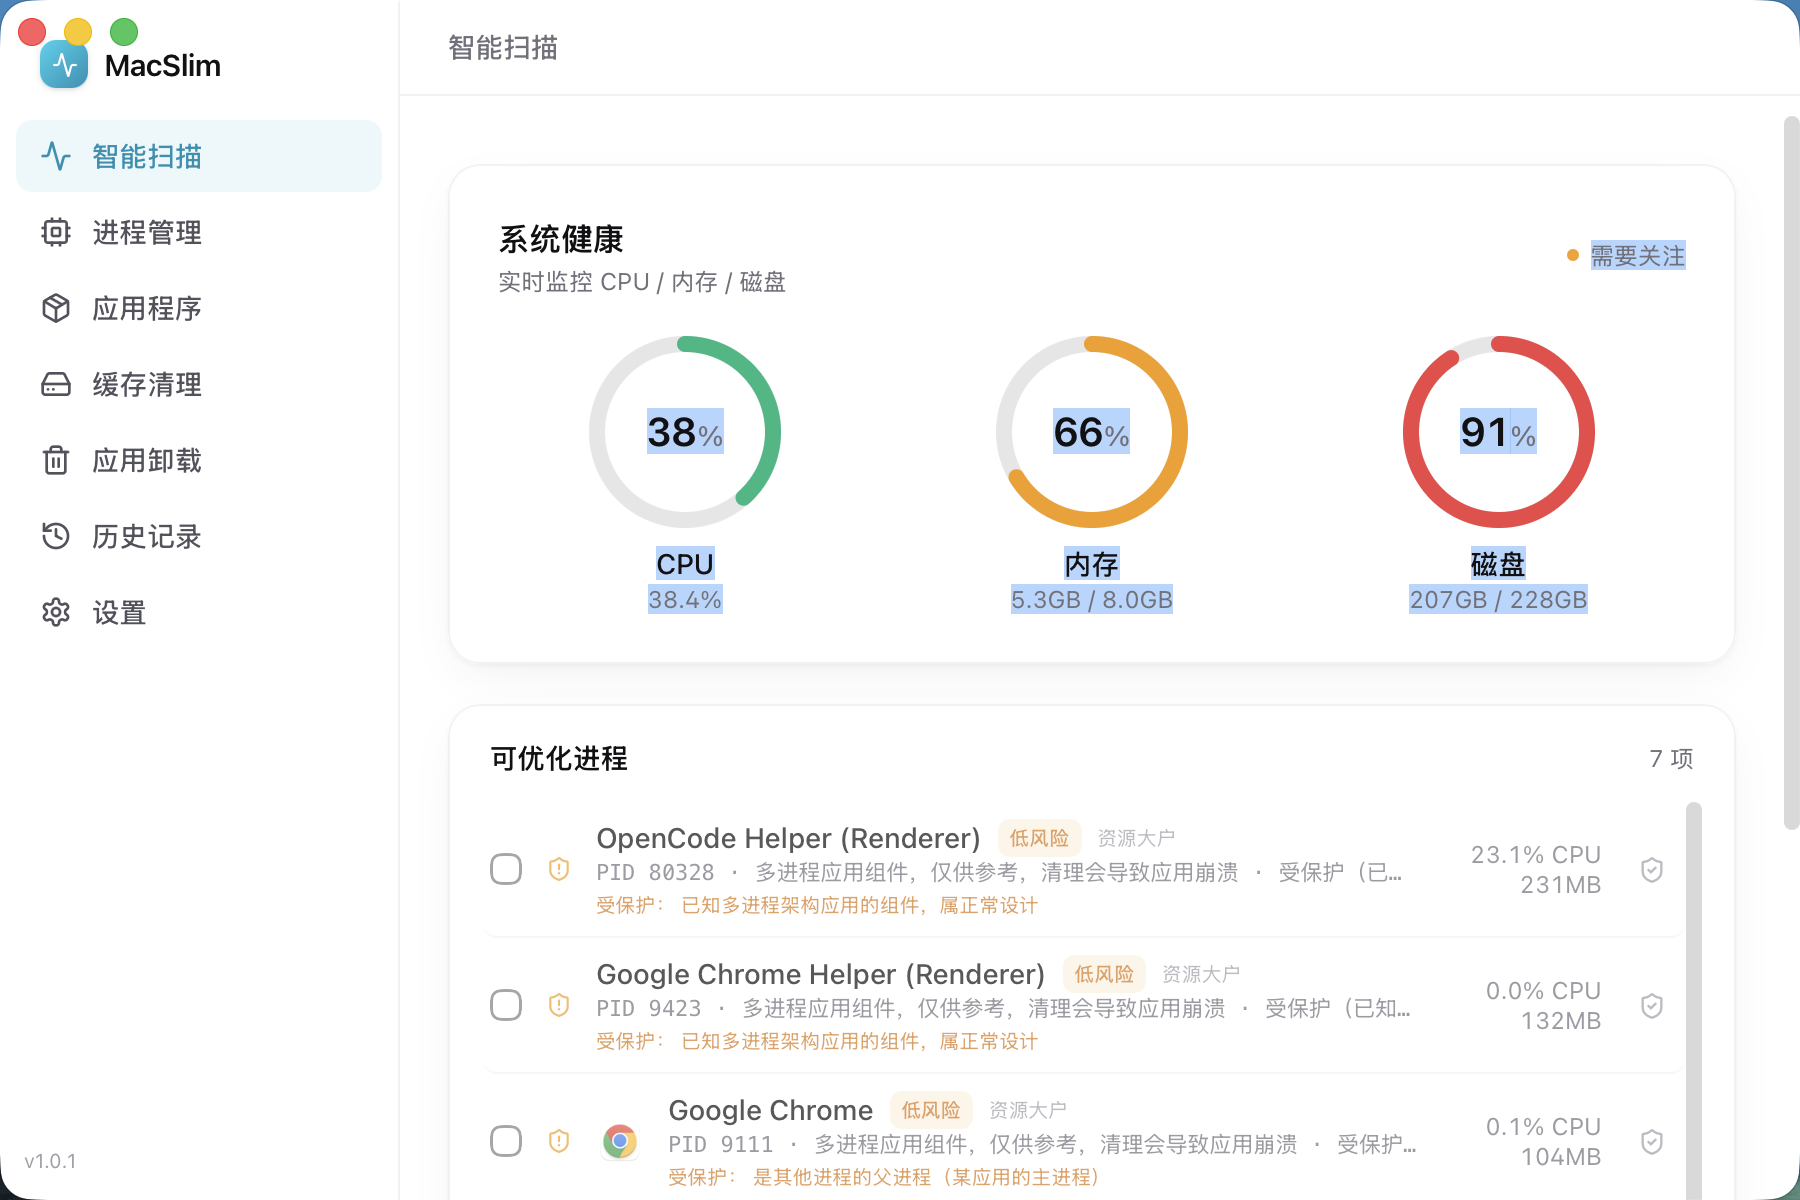
Task: Click PID 80328 description line
Action: point(999,872)
